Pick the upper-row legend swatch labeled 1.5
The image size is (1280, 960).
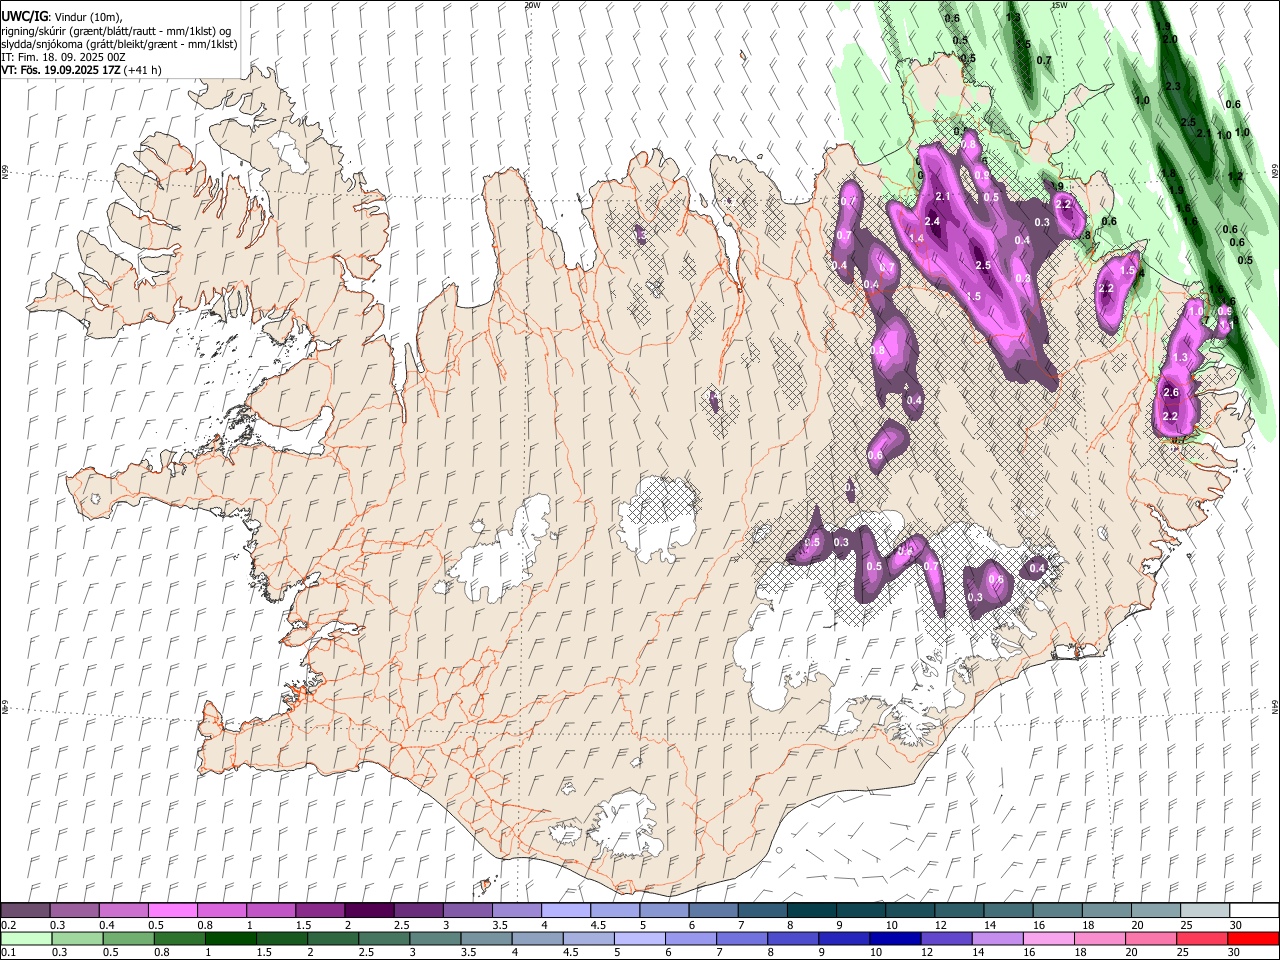point(320,911)
